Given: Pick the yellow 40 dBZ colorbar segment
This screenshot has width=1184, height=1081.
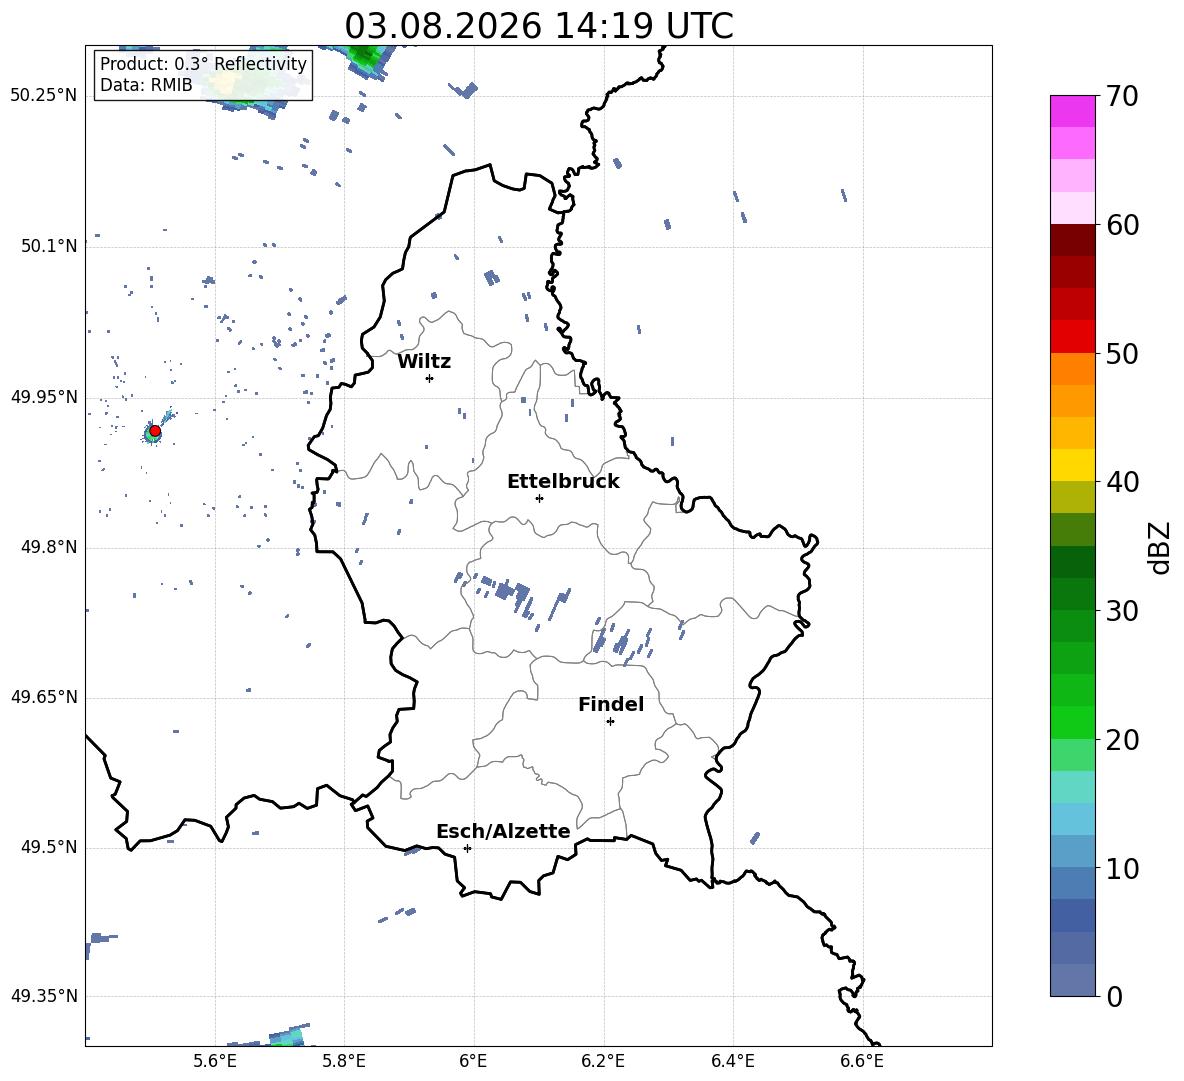Looking at the screenshot, I should (1073, 465).
